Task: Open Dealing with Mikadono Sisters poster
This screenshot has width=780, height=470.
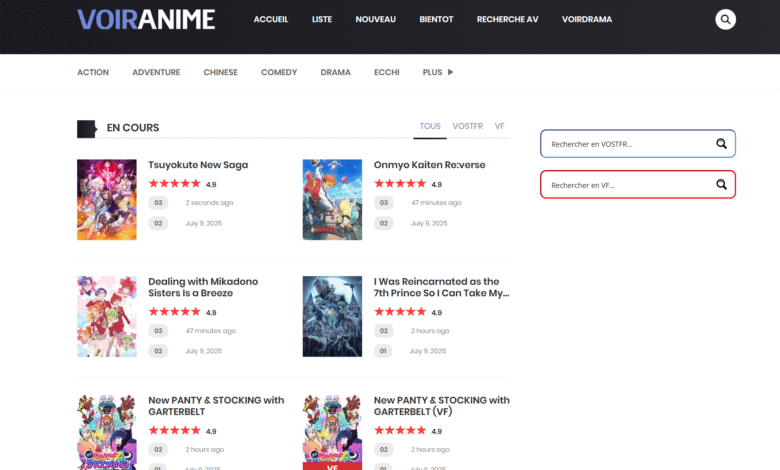Action: click(x=106, y=316)
